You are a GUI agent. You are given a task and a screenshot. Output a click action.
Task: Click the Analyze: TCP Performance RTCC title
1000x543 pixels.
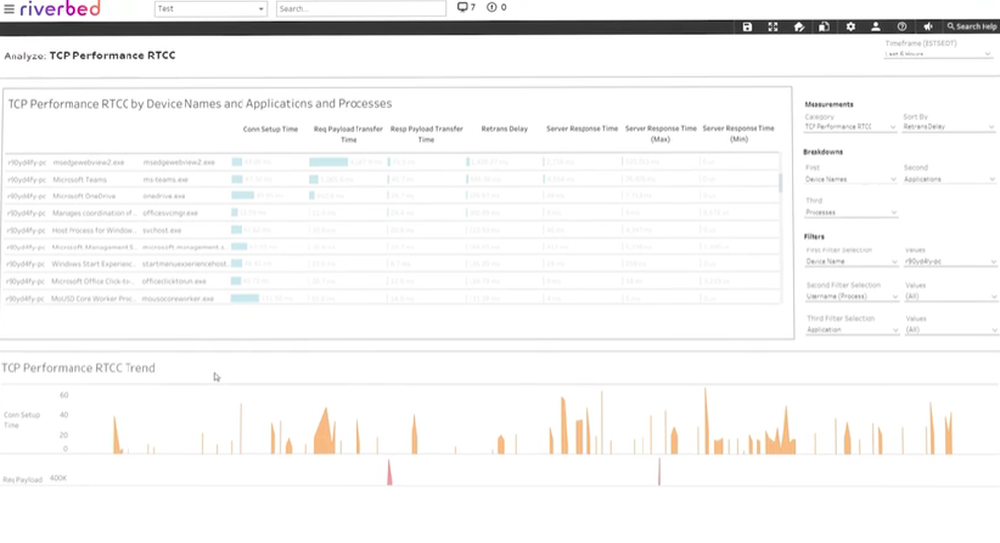[x=90, y=56]
